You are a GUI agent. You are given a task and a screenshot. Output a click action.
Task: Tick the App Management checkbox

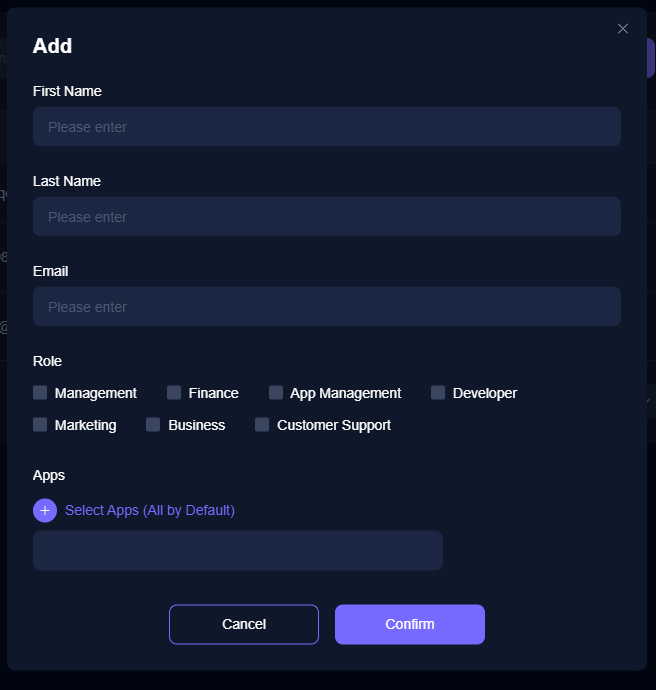276,393
